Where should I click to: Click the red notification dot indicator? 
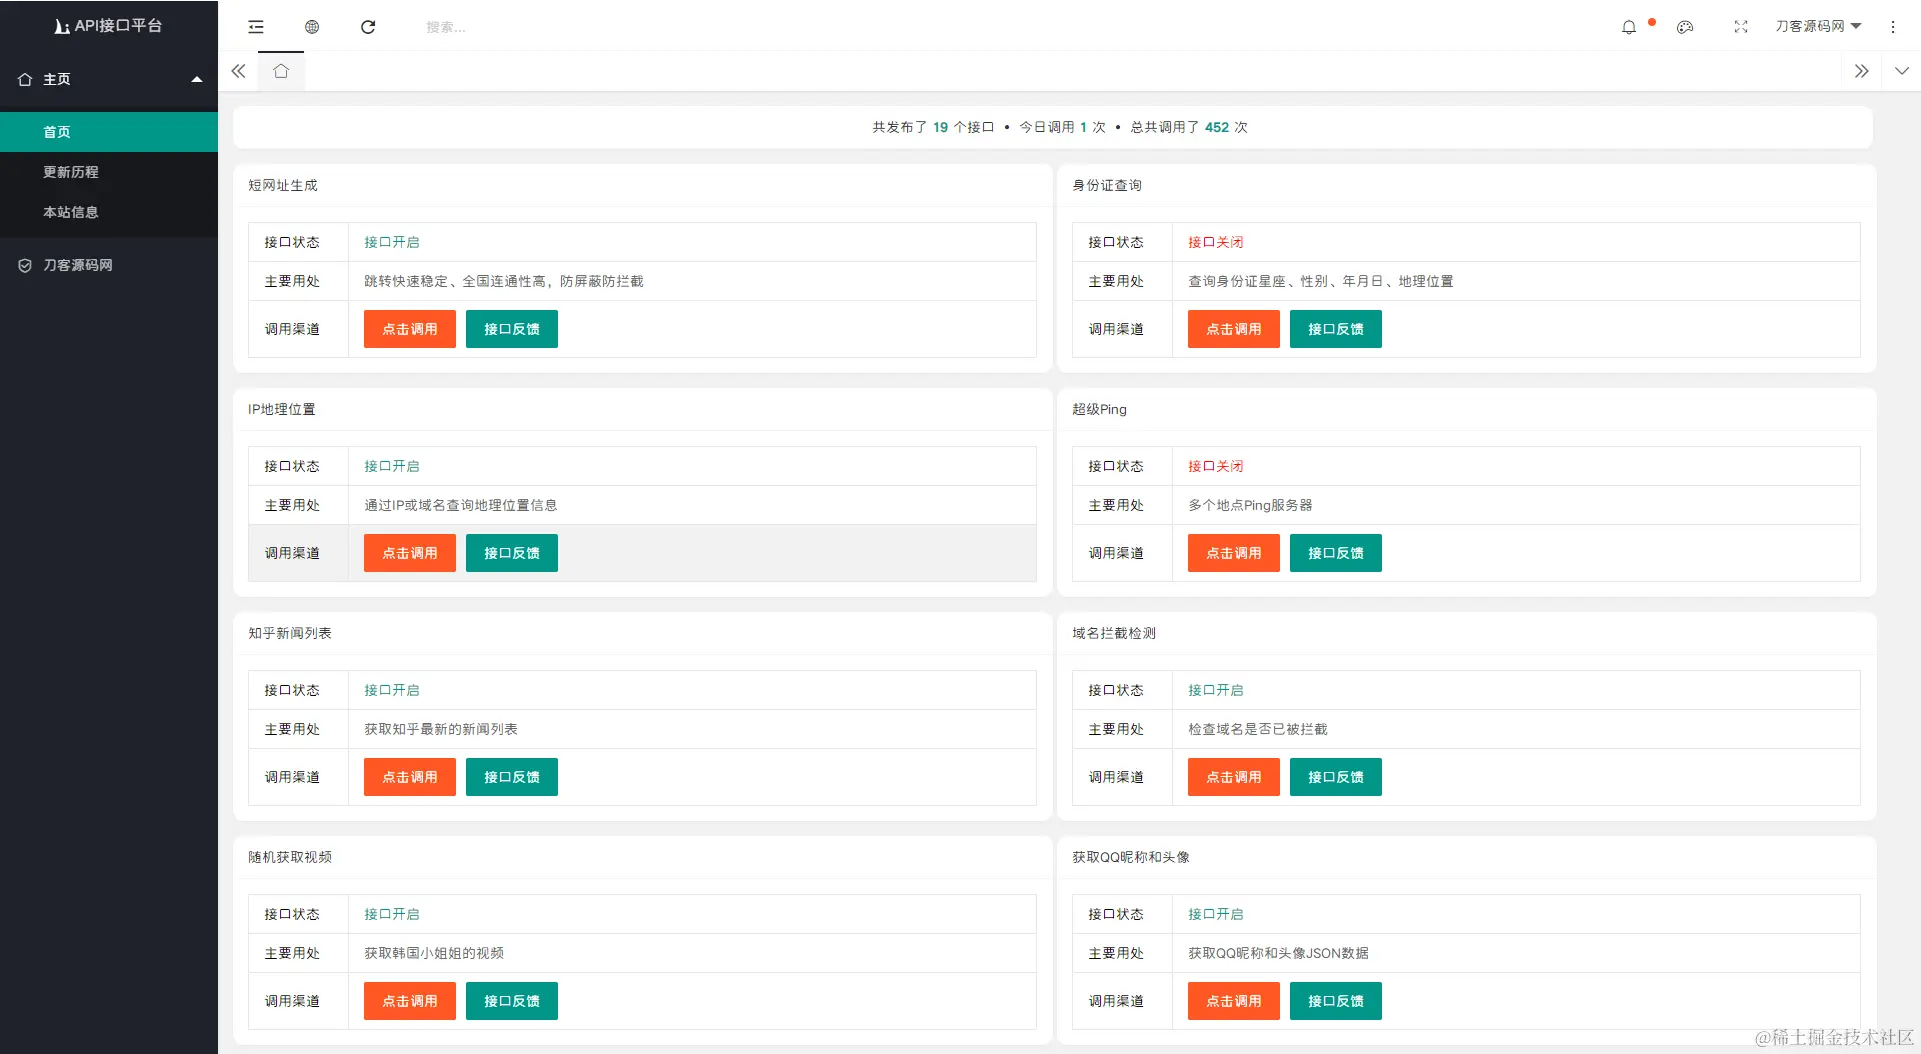pos(1651,19)
